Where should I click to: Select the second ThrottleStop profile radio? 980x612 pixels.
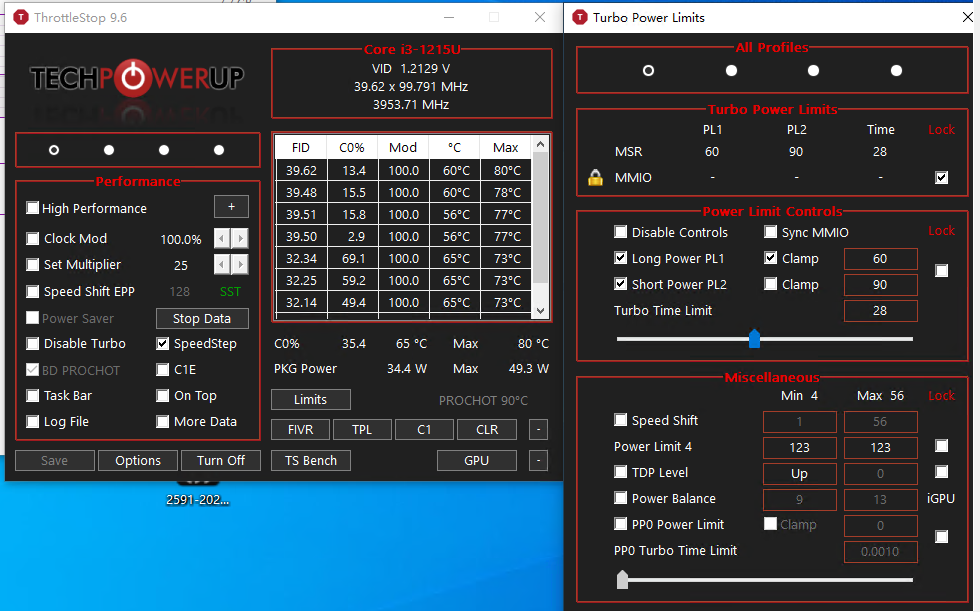pyautogui.click(x=109, y=150)
